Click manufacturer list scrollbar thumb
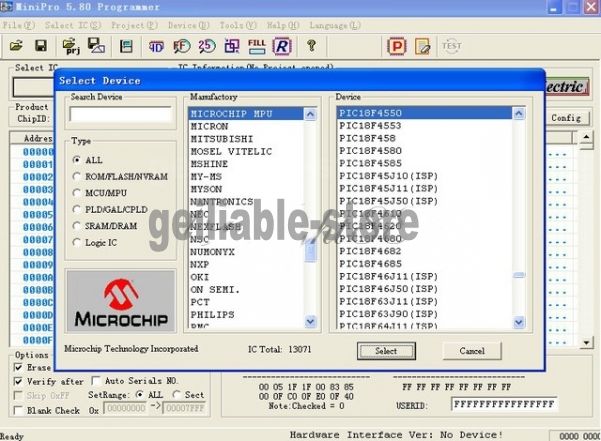Screen dimensions: 601x441 [310, 252]
